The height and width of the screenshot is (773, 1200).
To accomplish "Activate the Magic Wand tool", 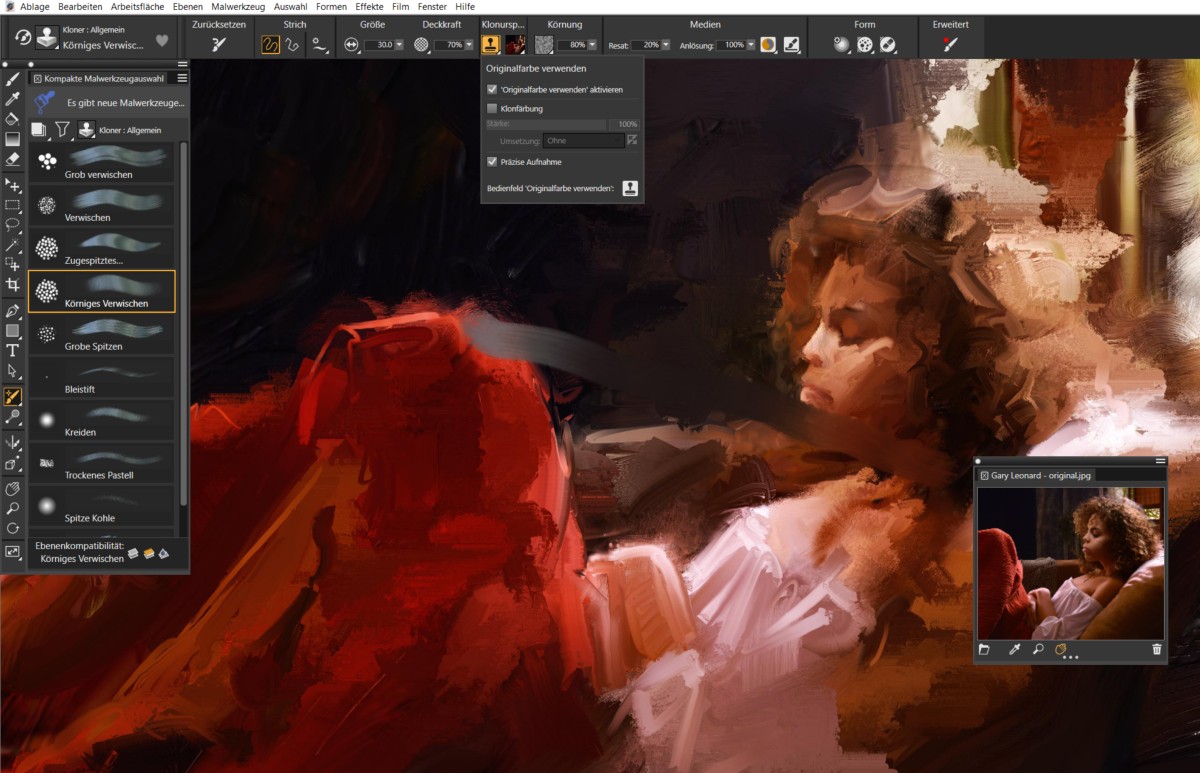I will click(13, 245).
